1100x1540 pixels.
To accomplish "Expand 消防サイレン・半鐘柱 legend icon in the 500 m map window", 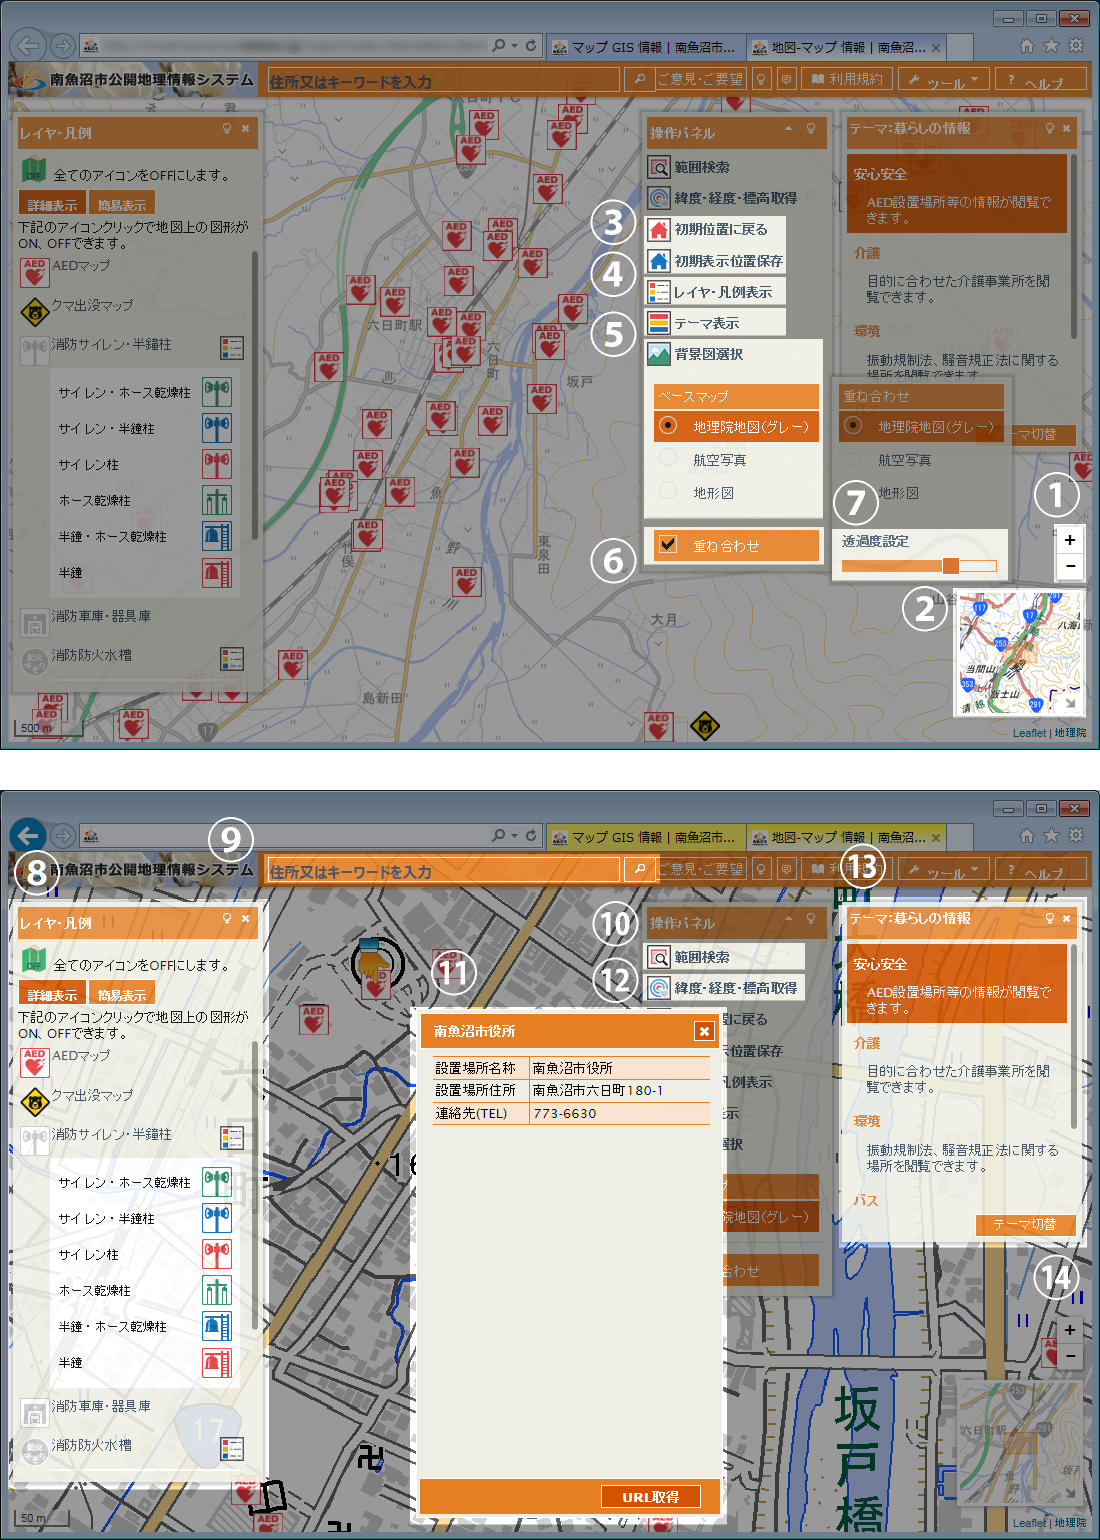I will coord(232,347).
